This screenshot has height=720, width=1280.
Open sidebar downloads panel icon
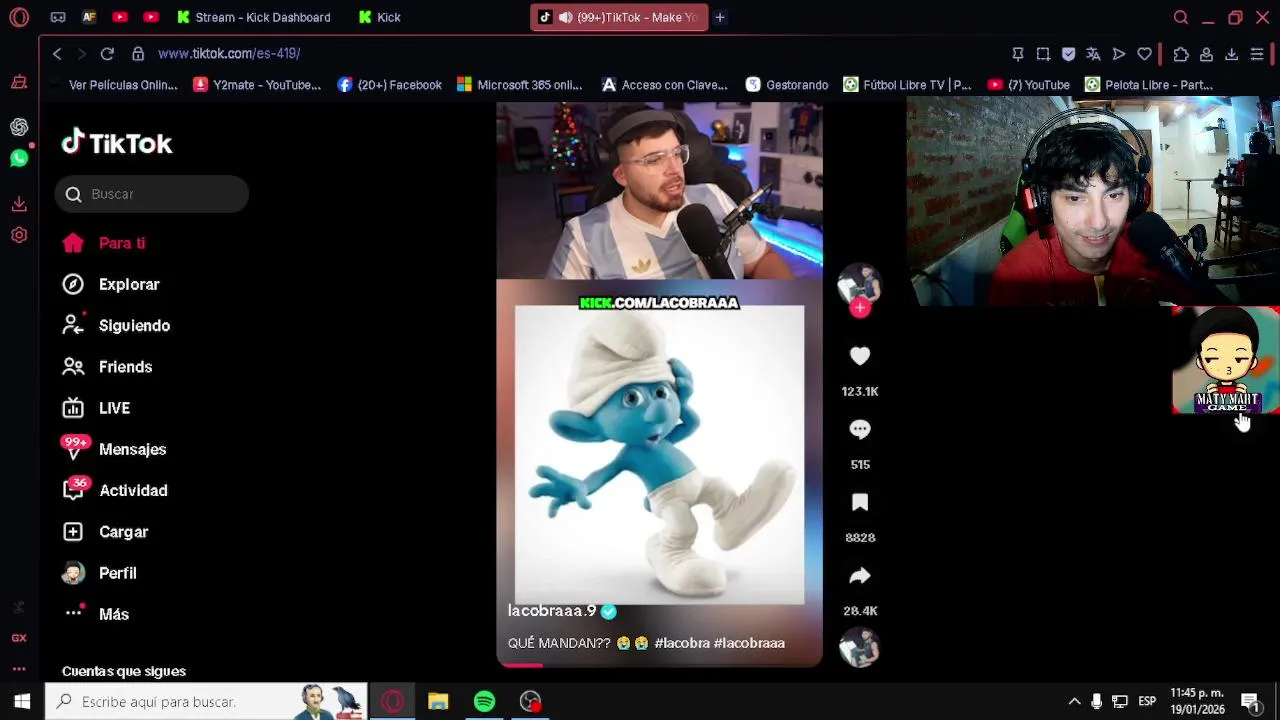click(19, 204)
